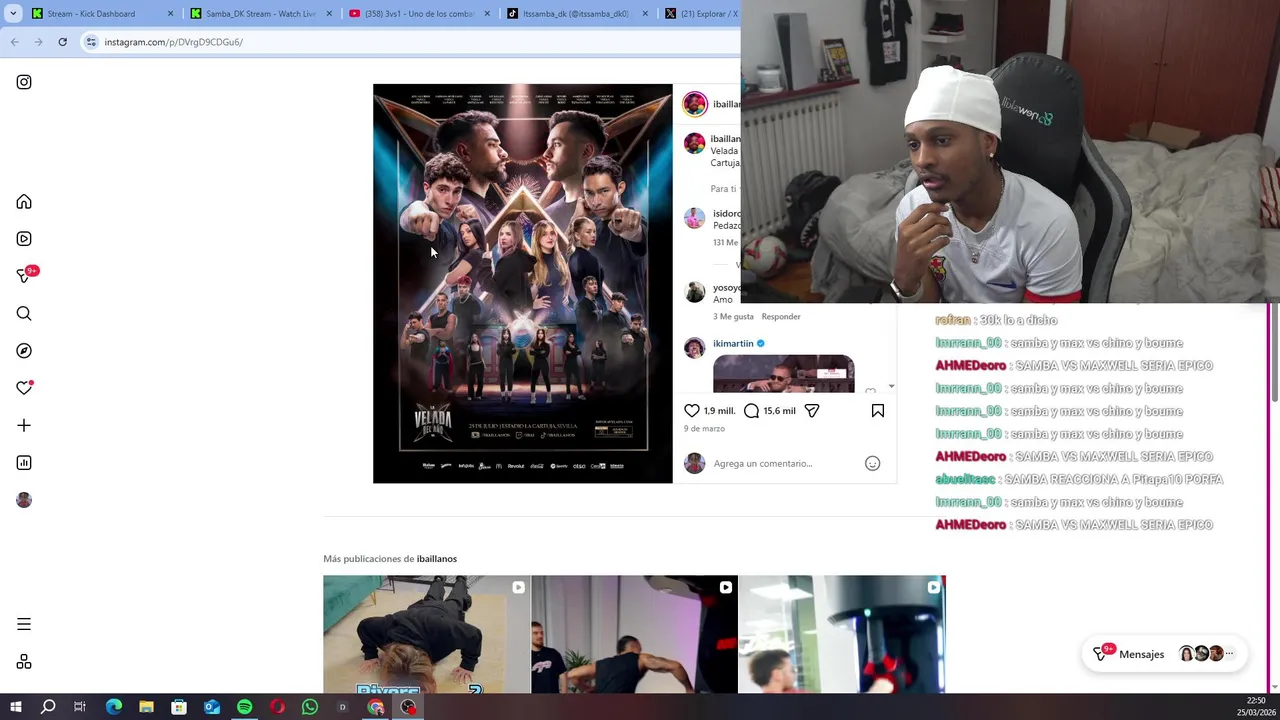Open Microsoft Store from taskbar
The width and height of the screenshot is (1280, 720).
[179, 707]
